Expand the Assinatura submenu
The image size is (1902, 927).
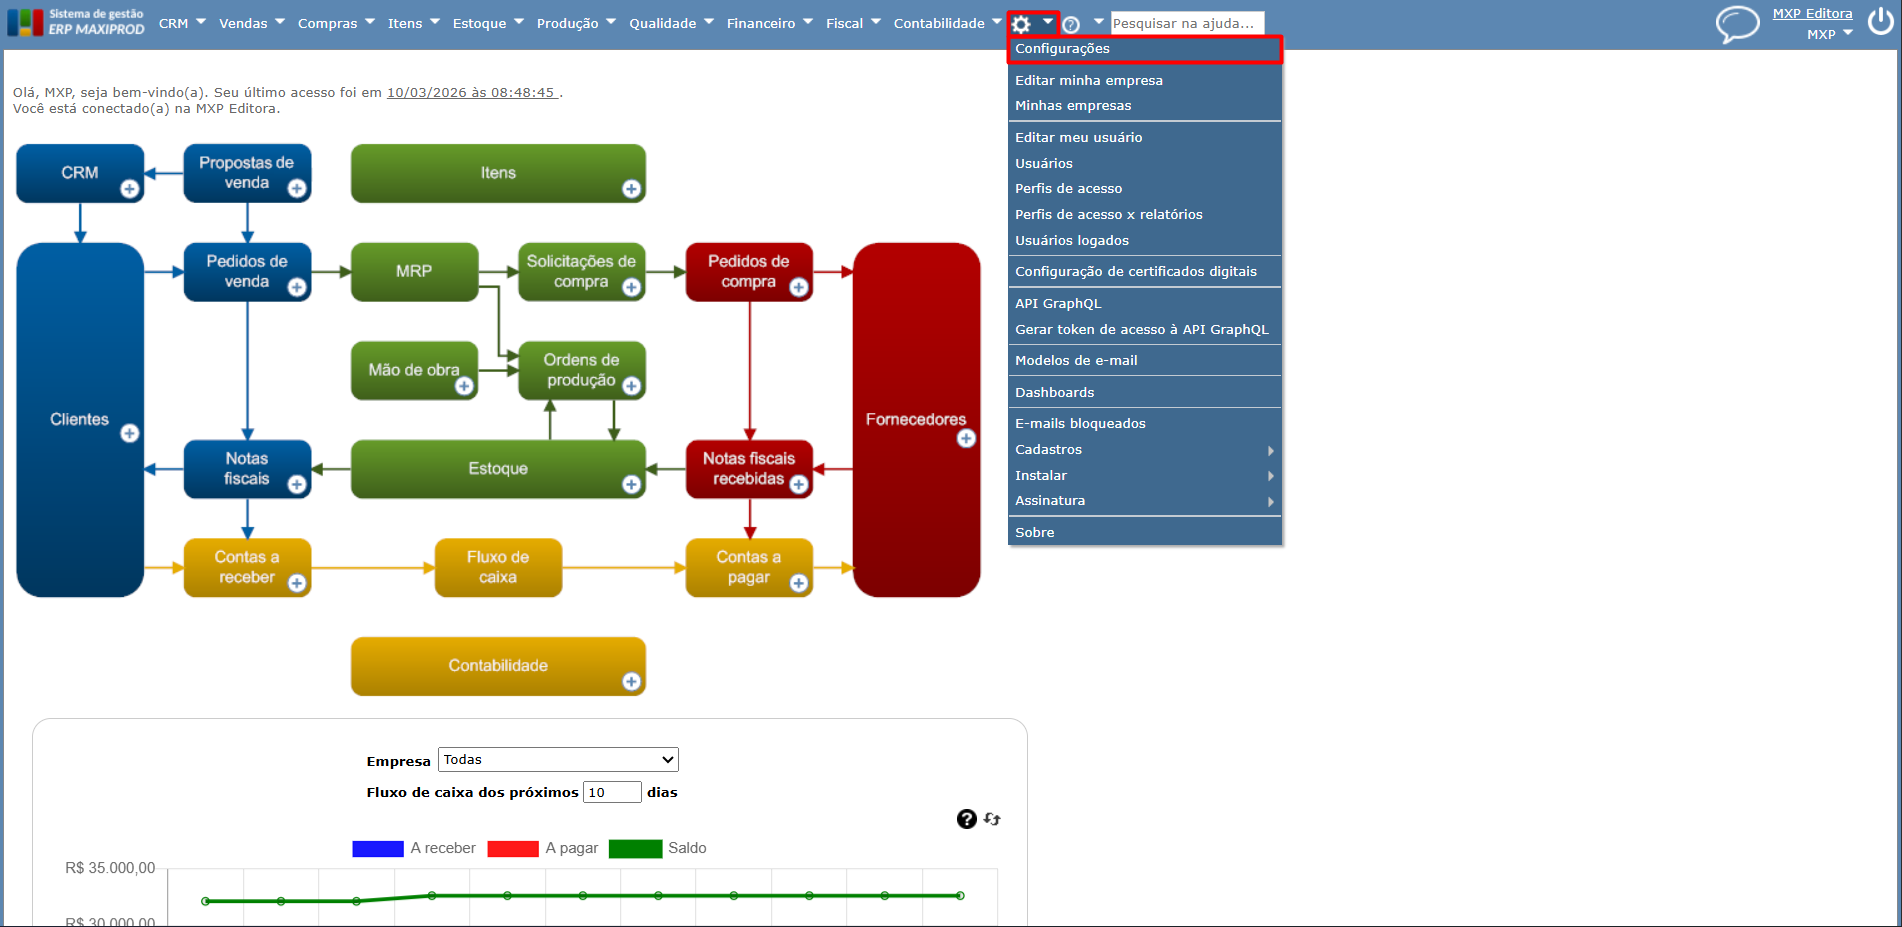[1144, 501]
